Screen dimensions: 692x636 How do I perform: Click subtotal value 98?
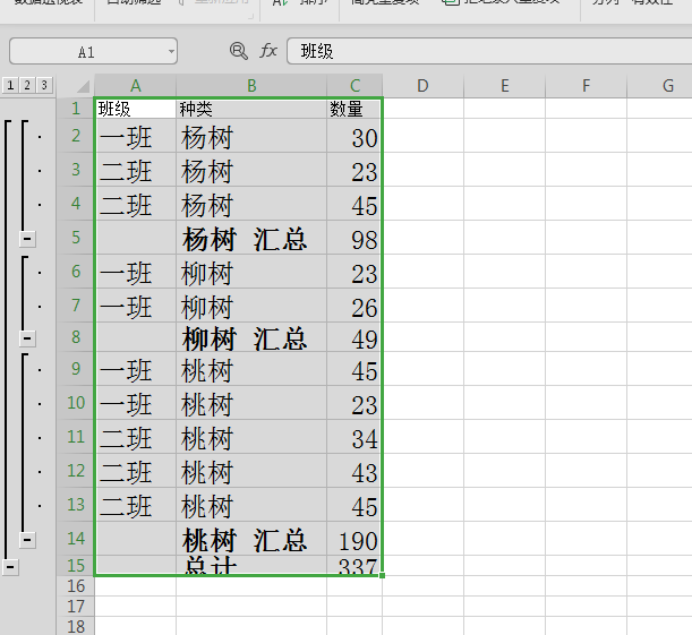(x=354, y=237)
